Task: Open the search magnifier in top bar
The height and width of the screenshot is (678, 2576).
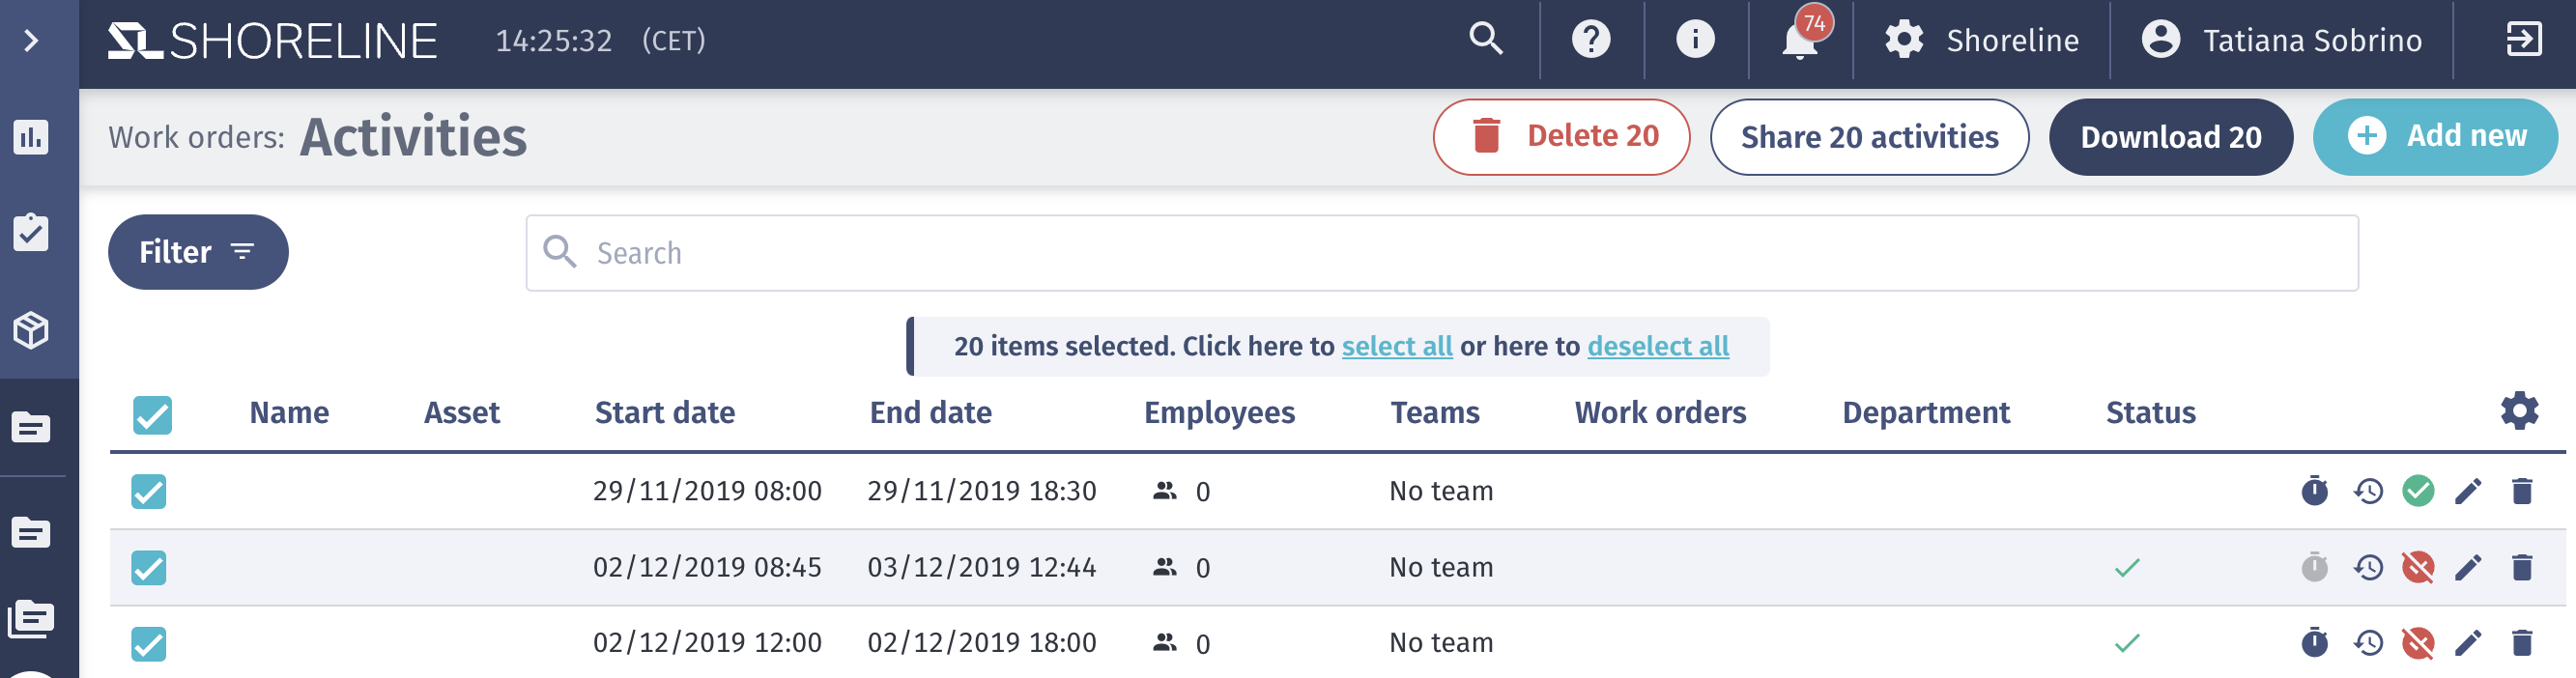Action: (1486, 40)
